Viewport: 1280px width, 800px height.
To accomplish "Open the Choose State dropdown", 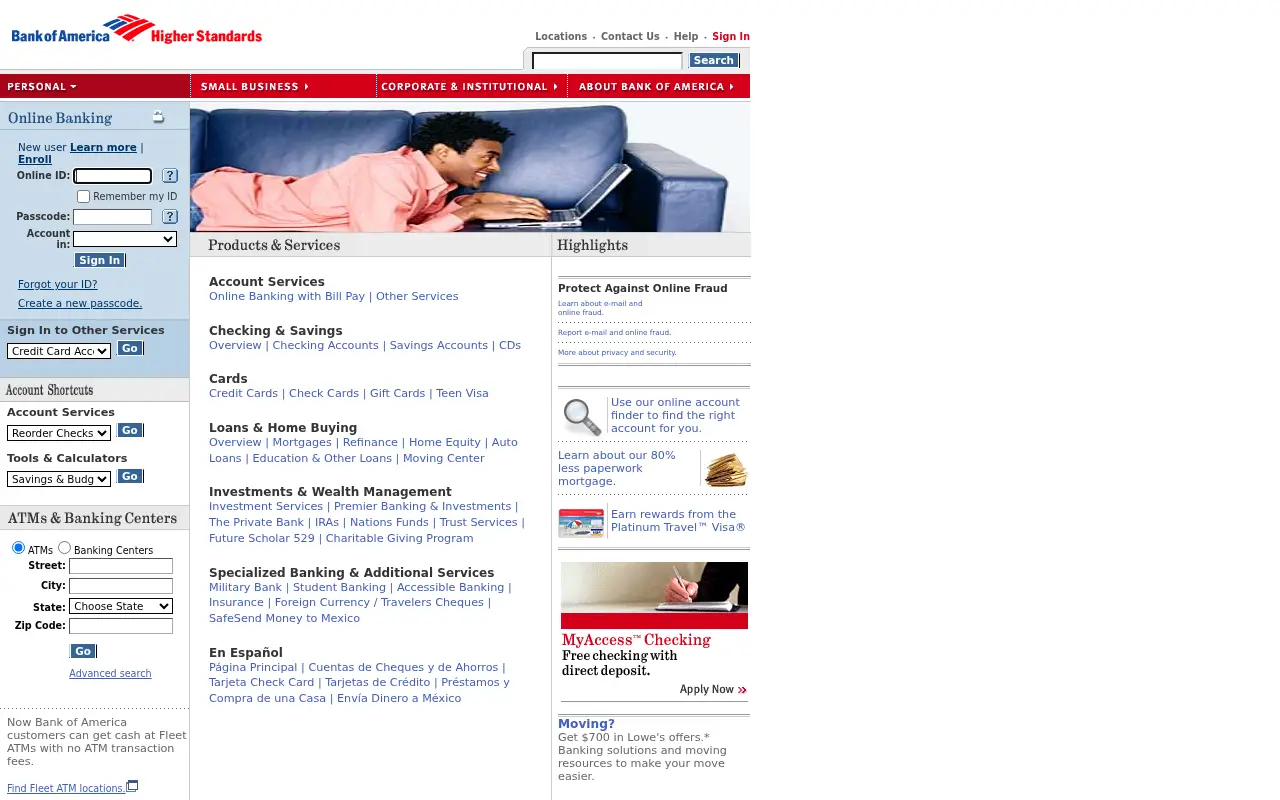I will tap(121, 606).
